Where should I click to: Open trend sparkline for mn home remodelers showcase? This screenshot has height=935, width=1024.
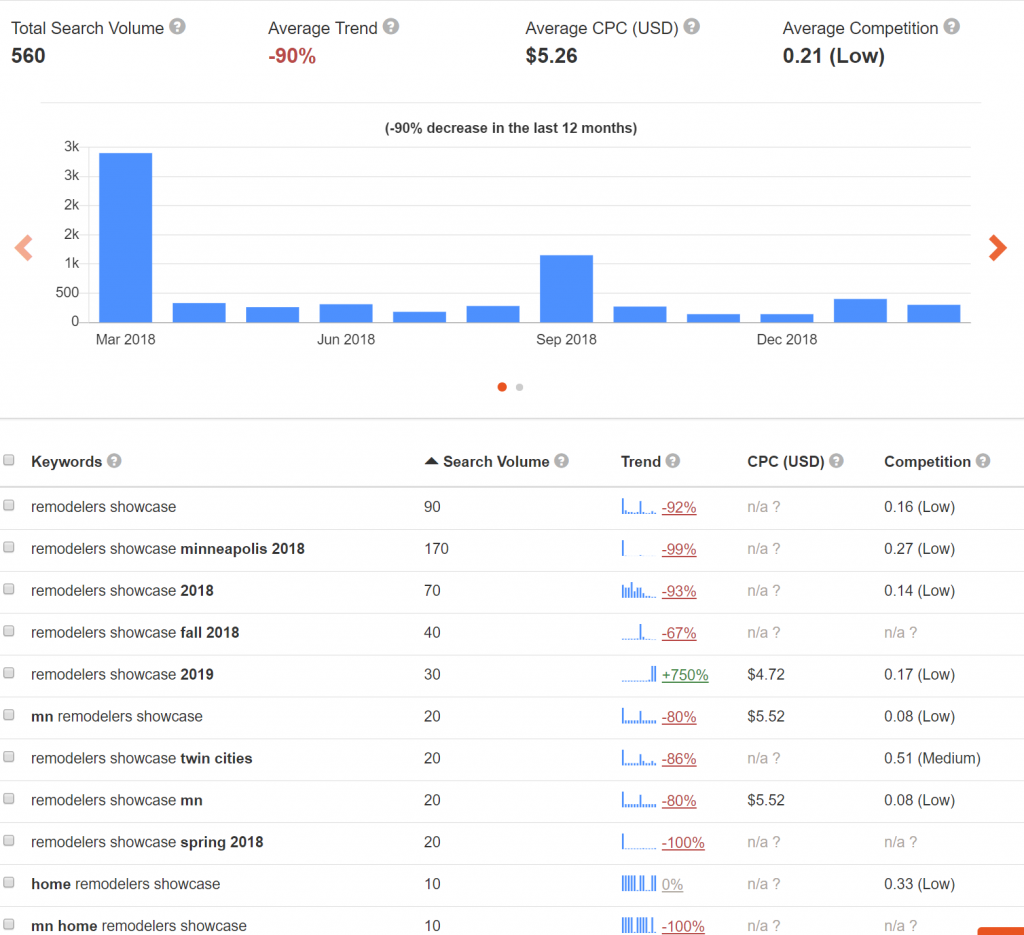point(639,926)
